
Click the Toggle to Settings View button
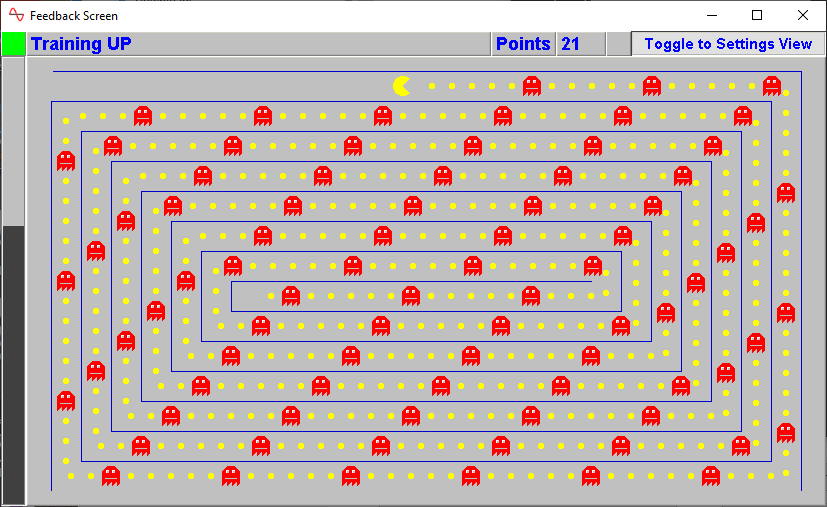[x=728, y=44]
